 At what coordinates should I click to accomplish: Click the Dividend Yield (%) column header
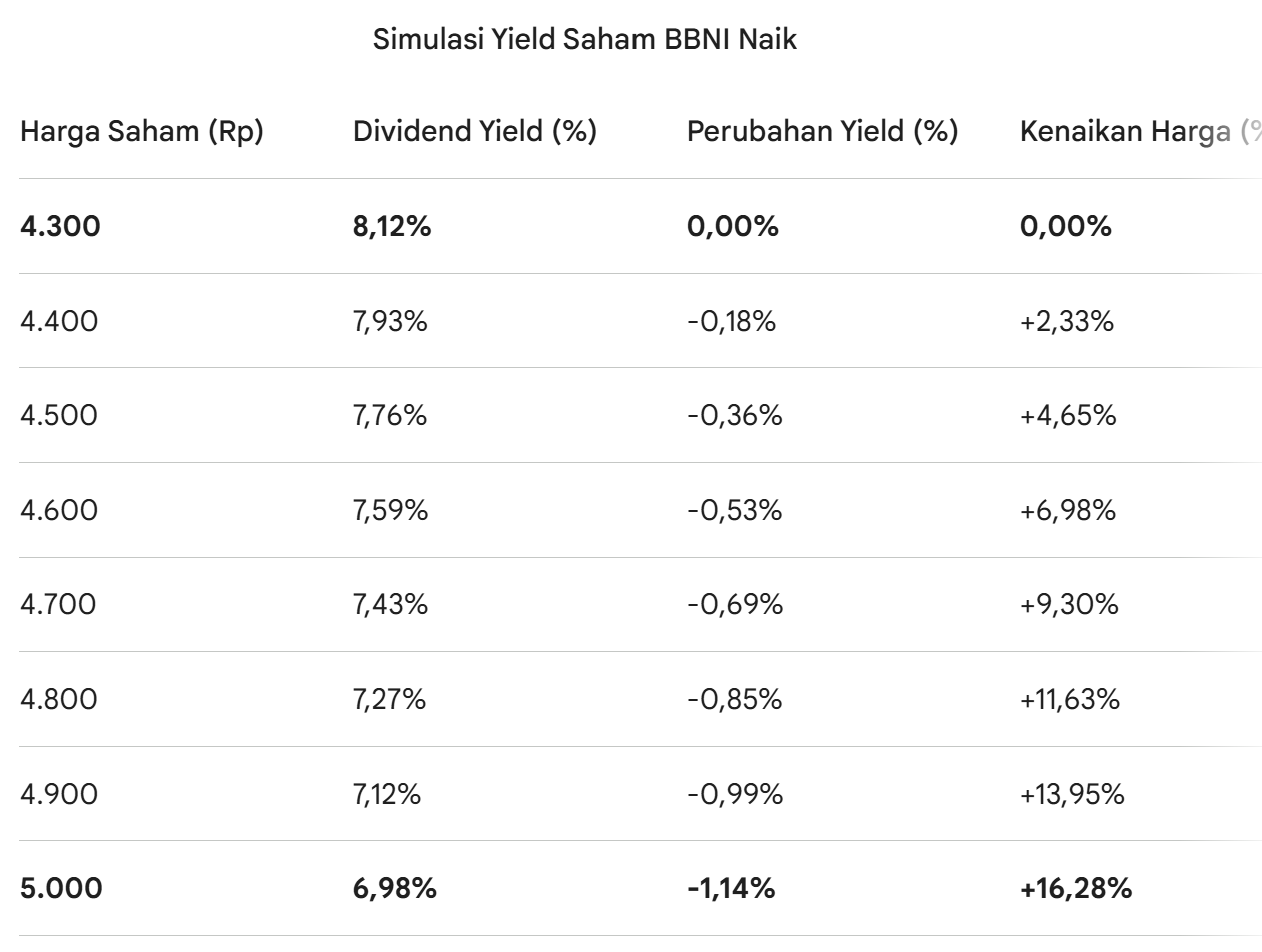[475, 132]
